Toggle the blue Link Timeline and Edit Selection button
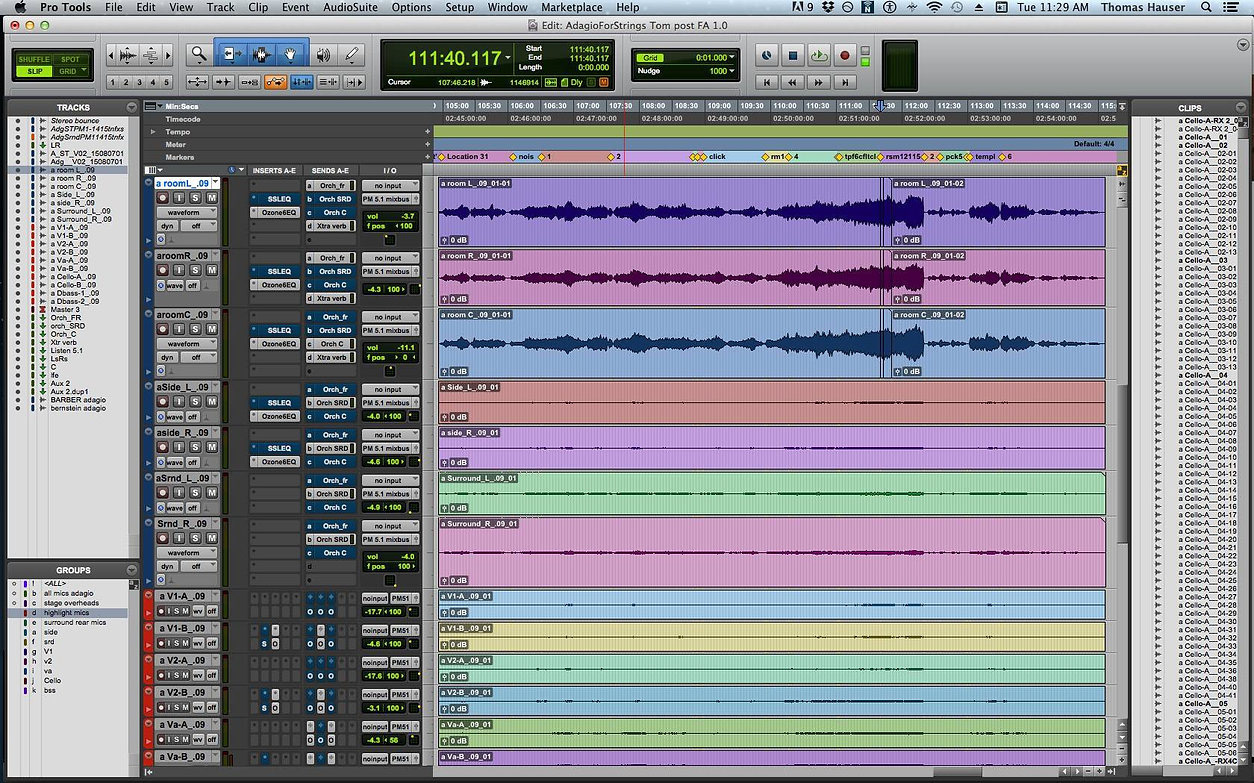The width and height of the screenshot is (1254, 783). click(301, 82)
